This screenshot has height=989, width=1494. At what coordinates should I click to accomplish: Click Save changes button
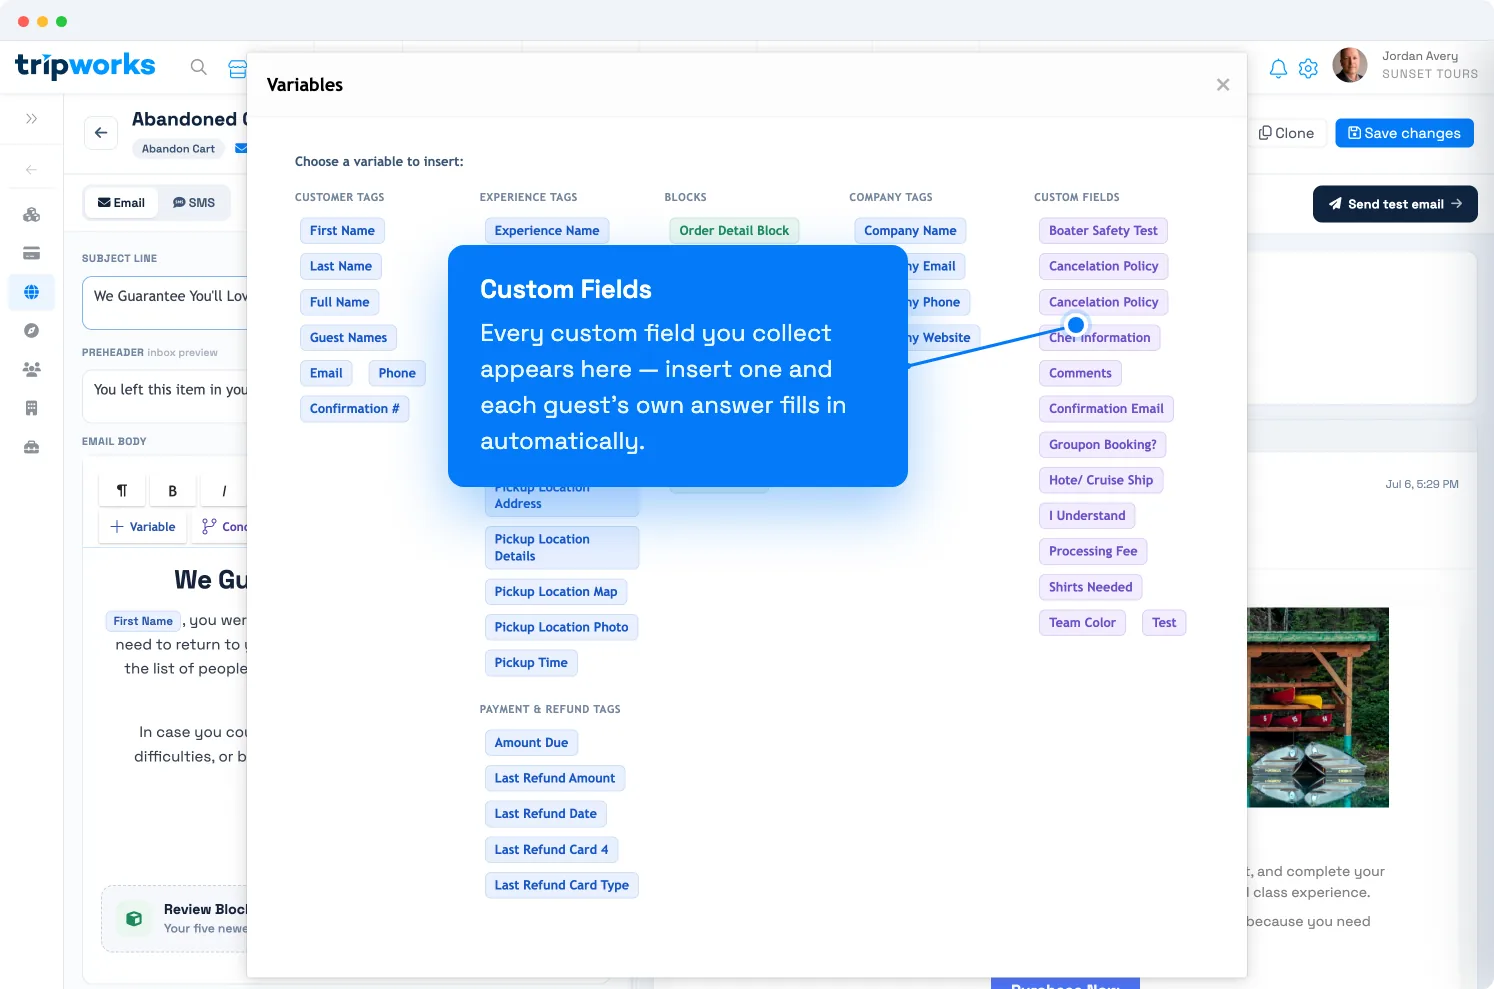pos(1404,133)
